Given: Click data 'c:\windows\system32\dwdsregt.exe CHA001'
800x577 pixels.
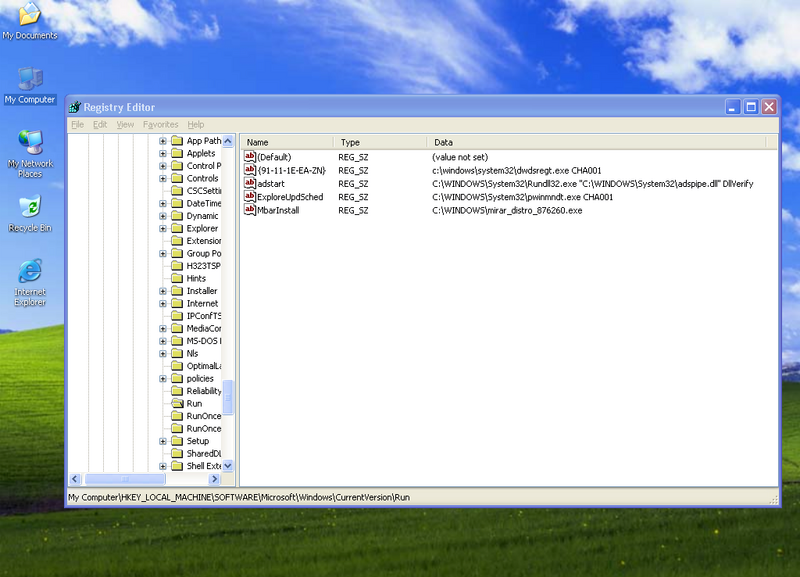Looking at the screenshot, I should point(516,170).
